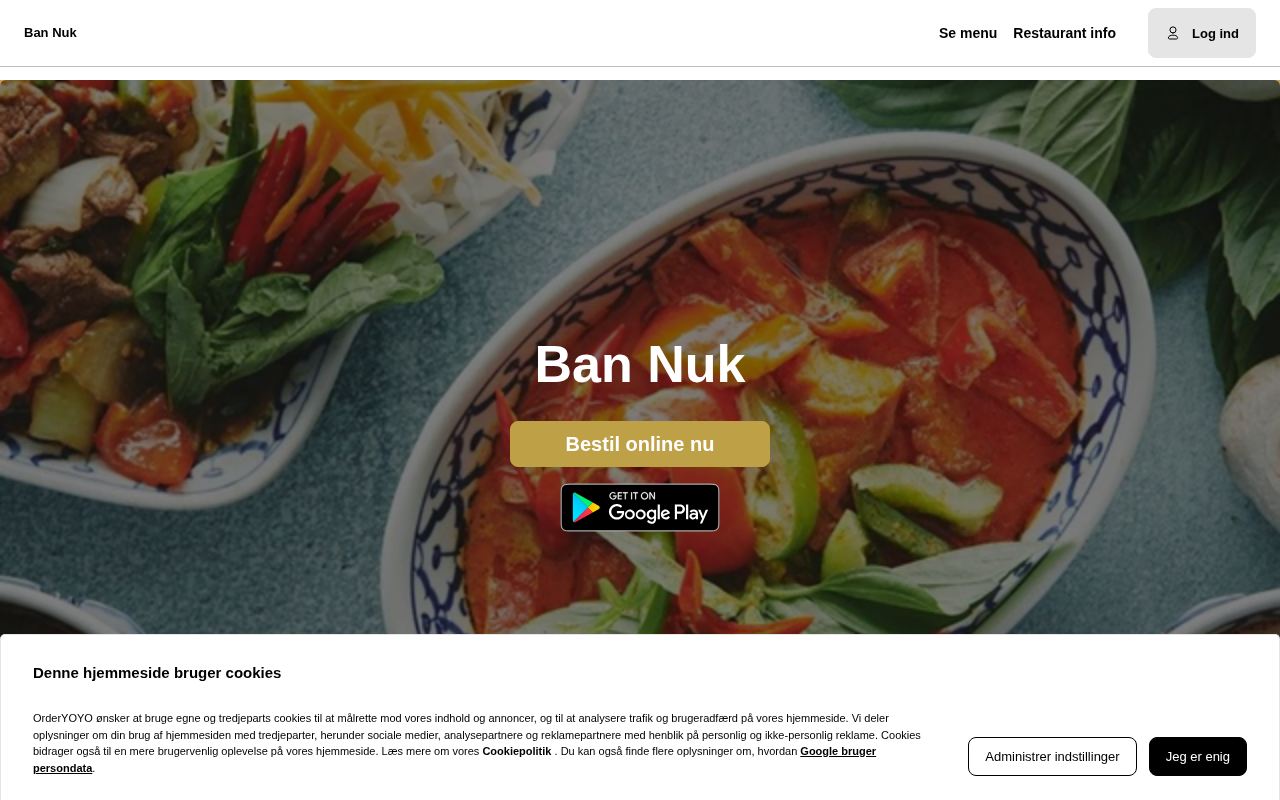Open Administrer indstillinger cookie settings
1280x800 pixels.
1052,756
